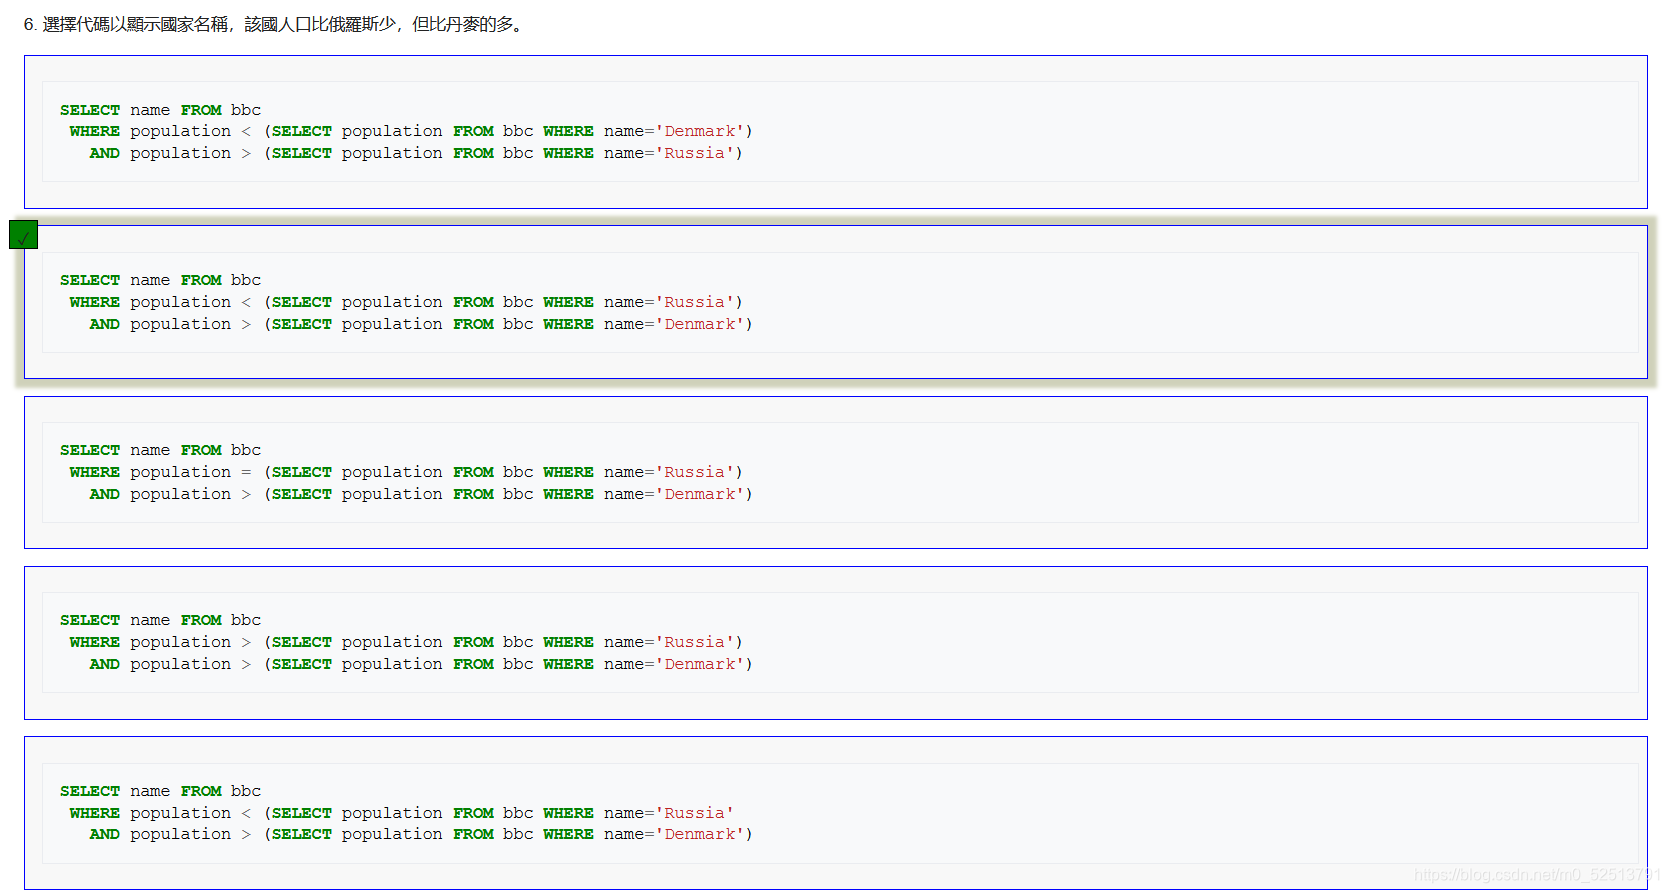The width and height of the screenshot is (1669, 893).
Task: Click 'Russia' in the first answer's AND line
Action: pos(694,153)
